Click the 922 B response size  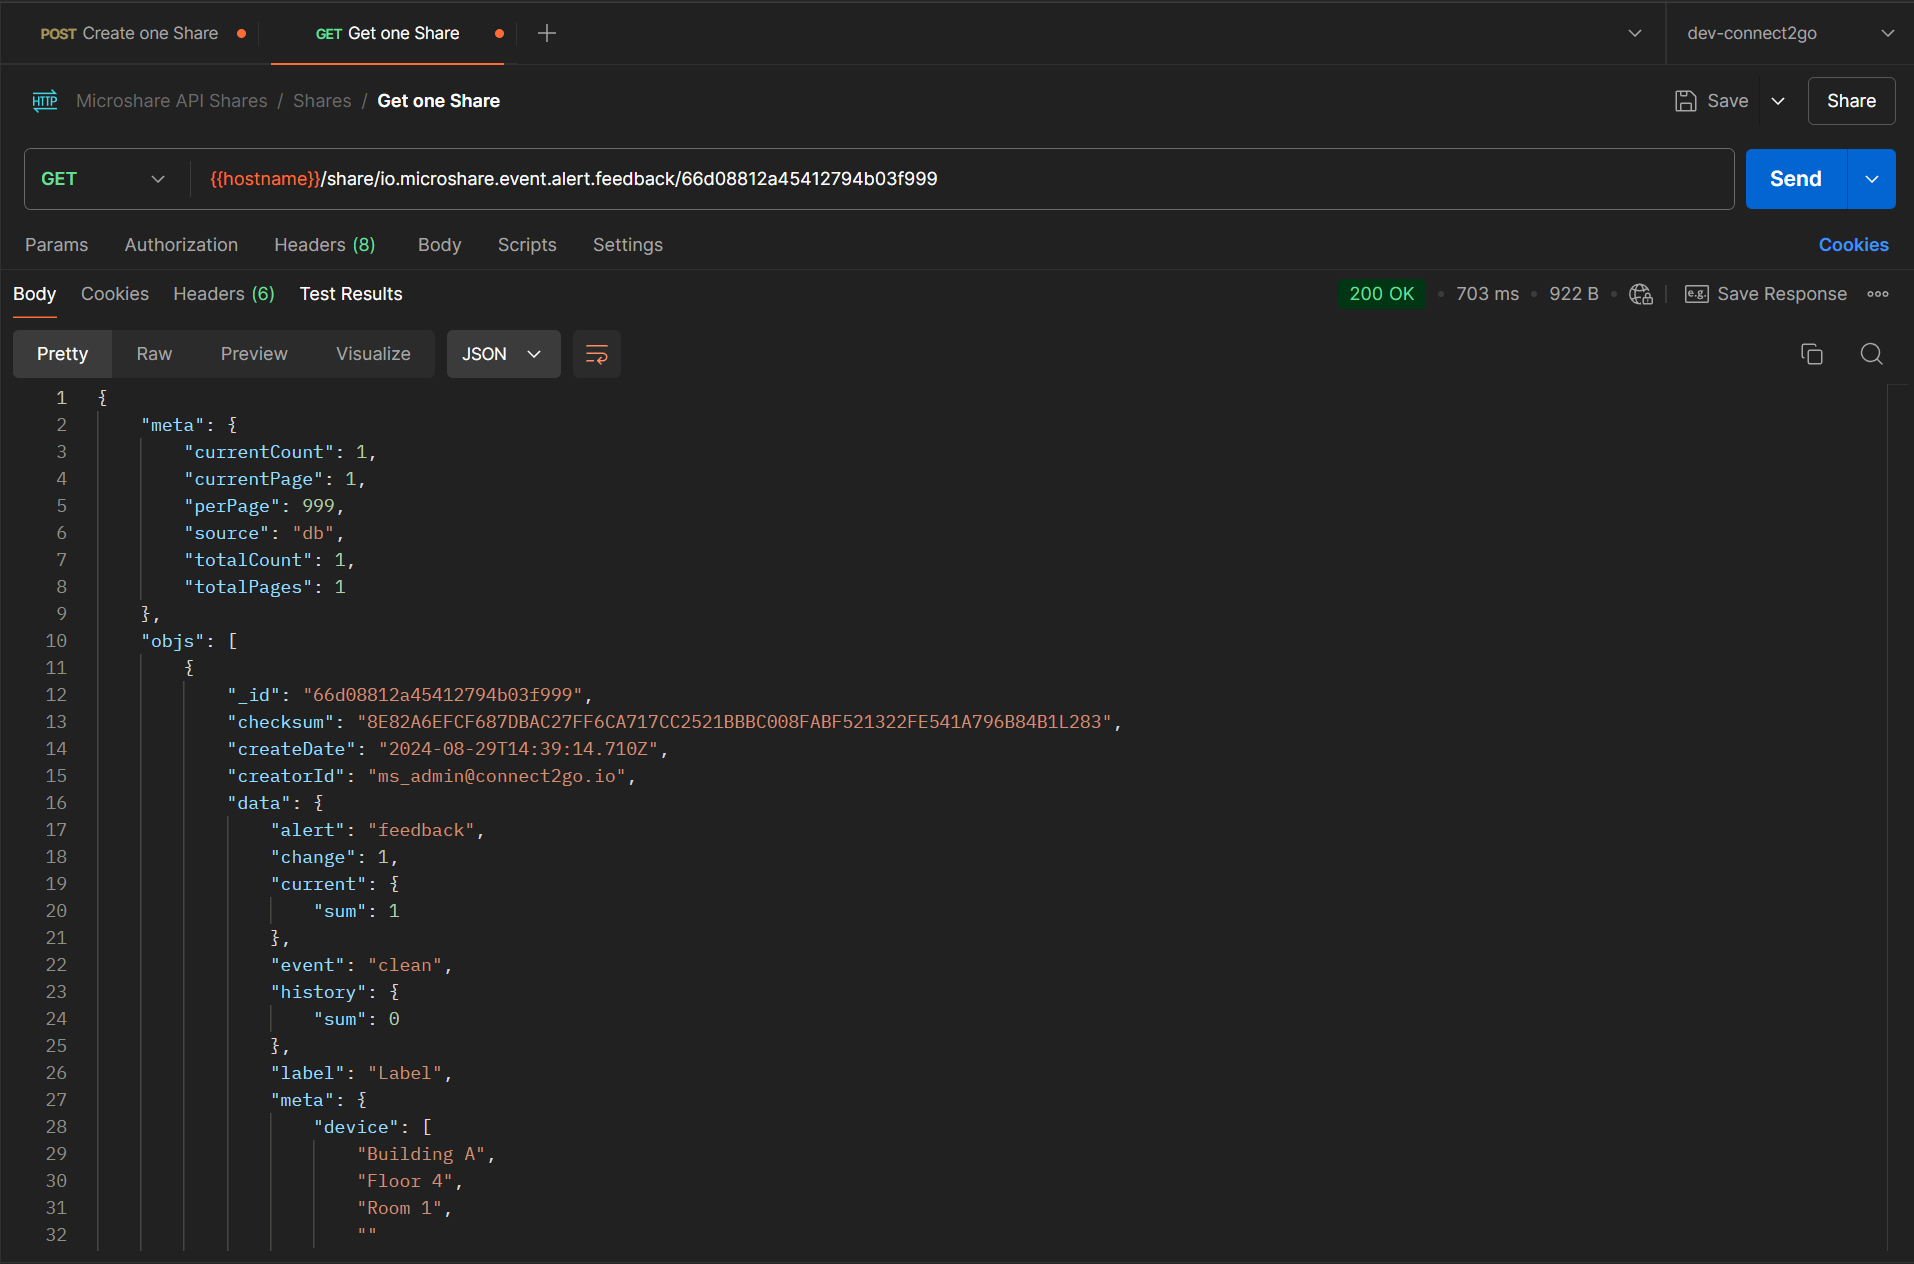(x=1573, y=294)
